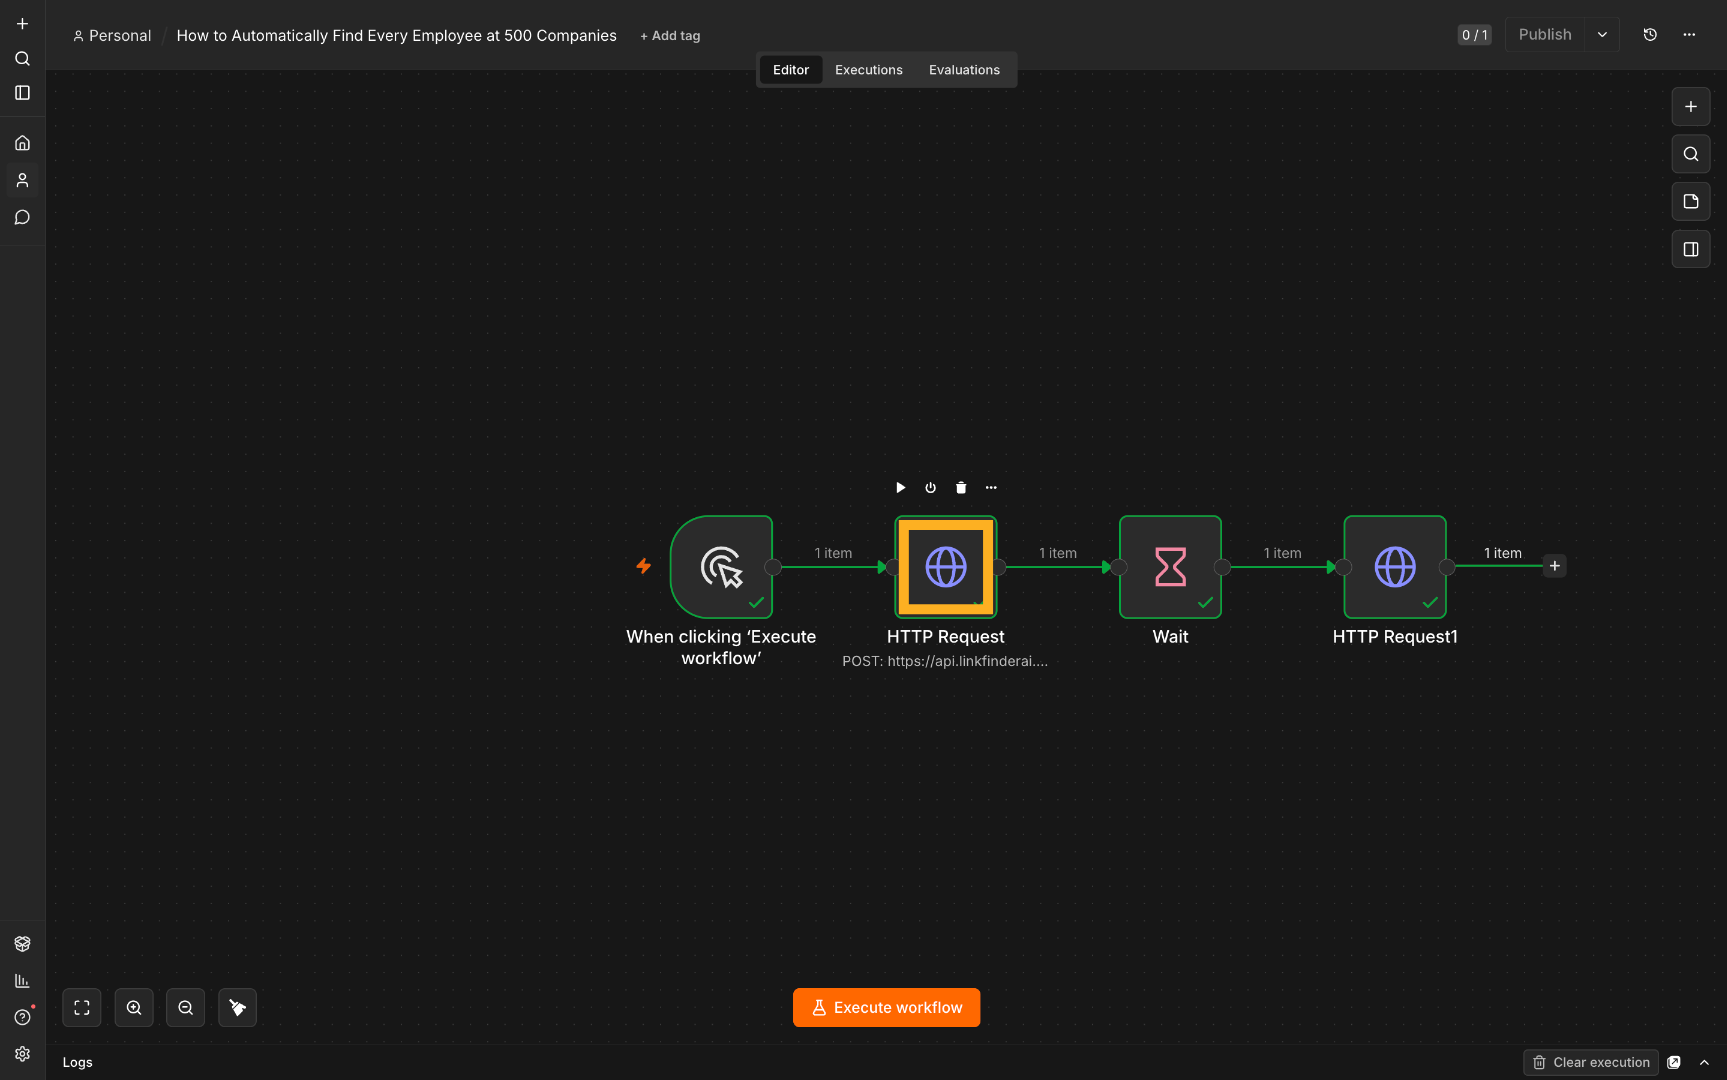Zoom out of the canvas

pos(186,1008)
